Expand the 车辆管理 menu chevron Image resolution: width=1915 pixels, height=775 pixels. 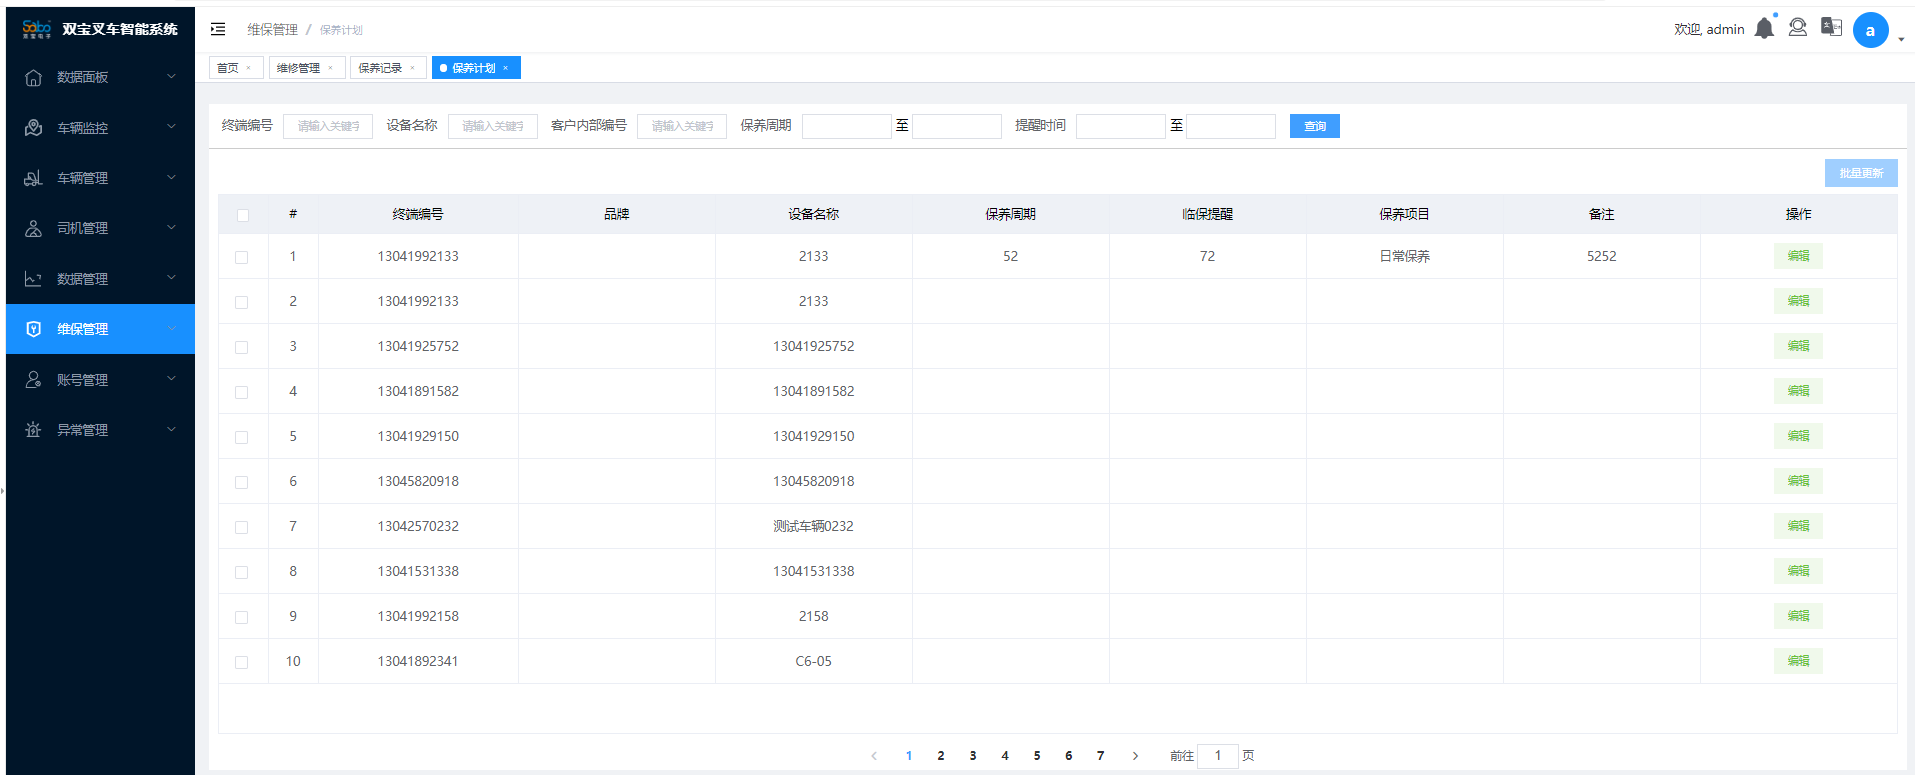point(171,177)
